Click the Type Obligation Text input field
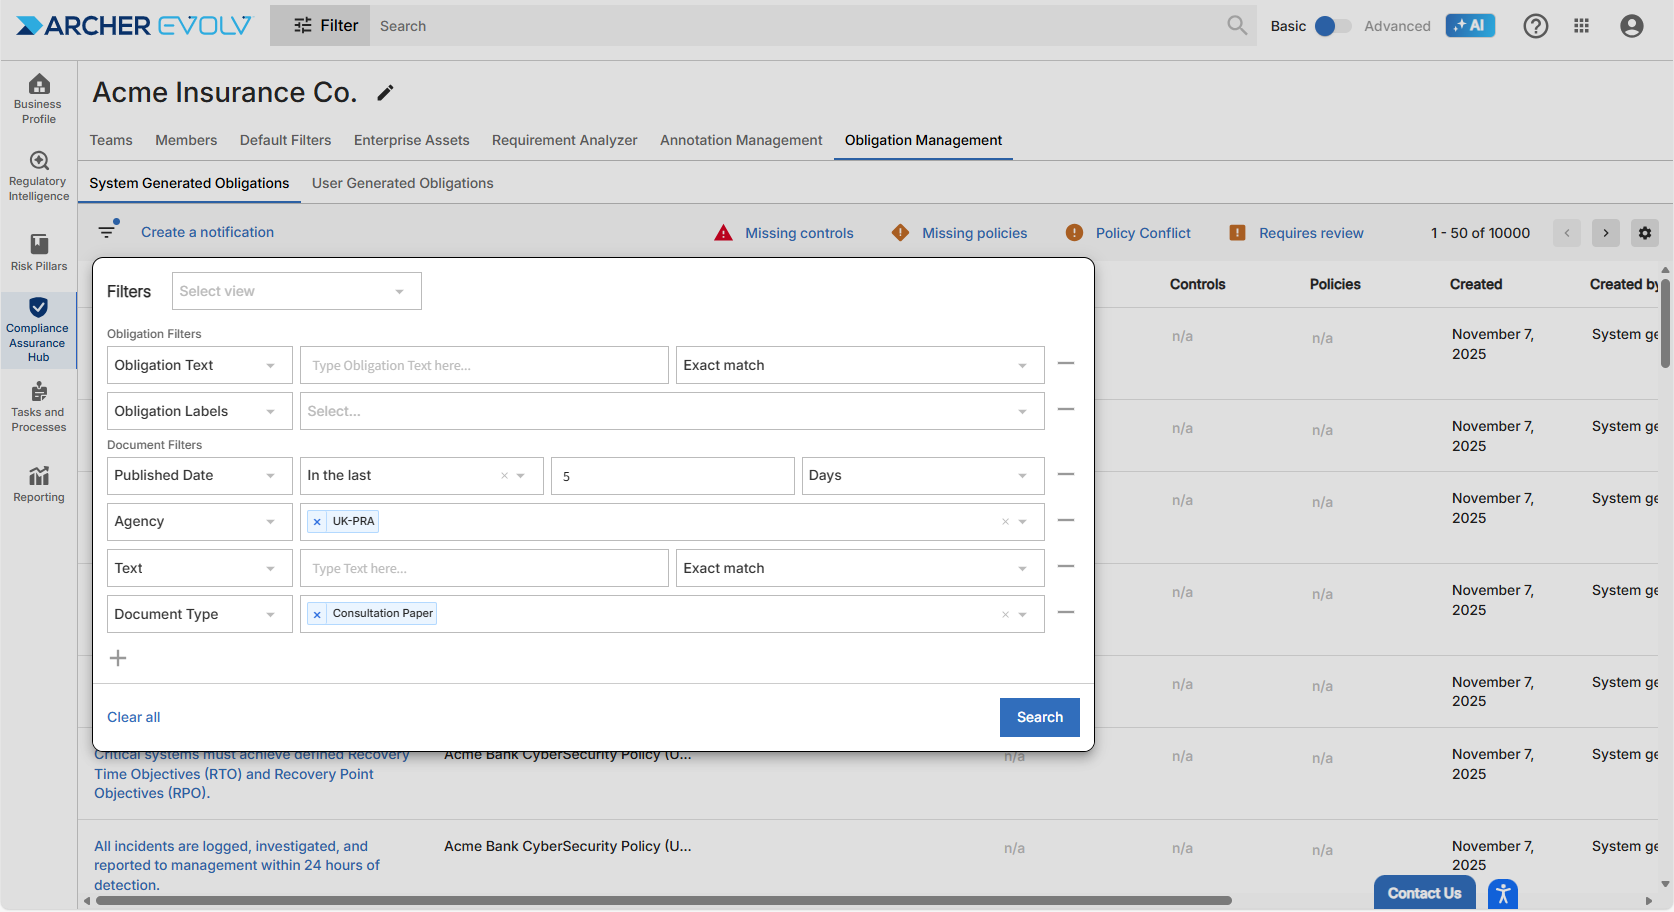 click(484, 365)
